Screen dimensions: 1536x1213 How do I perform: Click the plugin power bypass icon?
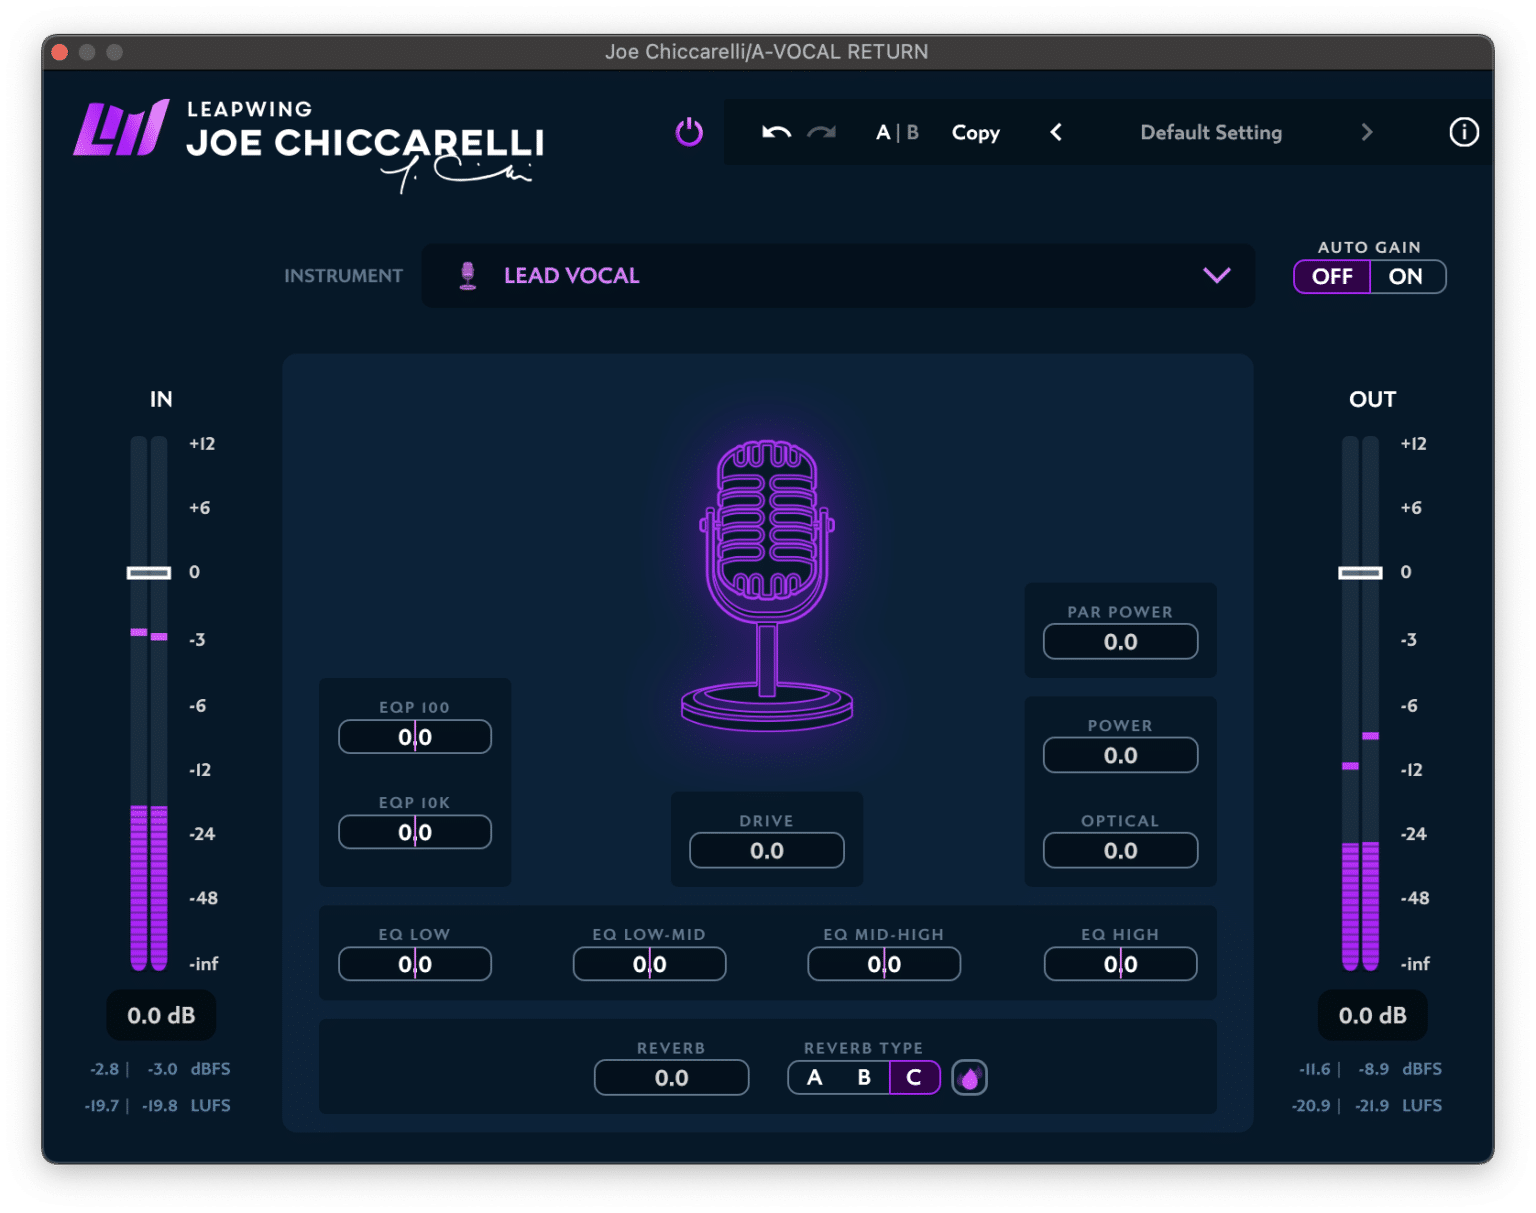[x=688, y=132]
